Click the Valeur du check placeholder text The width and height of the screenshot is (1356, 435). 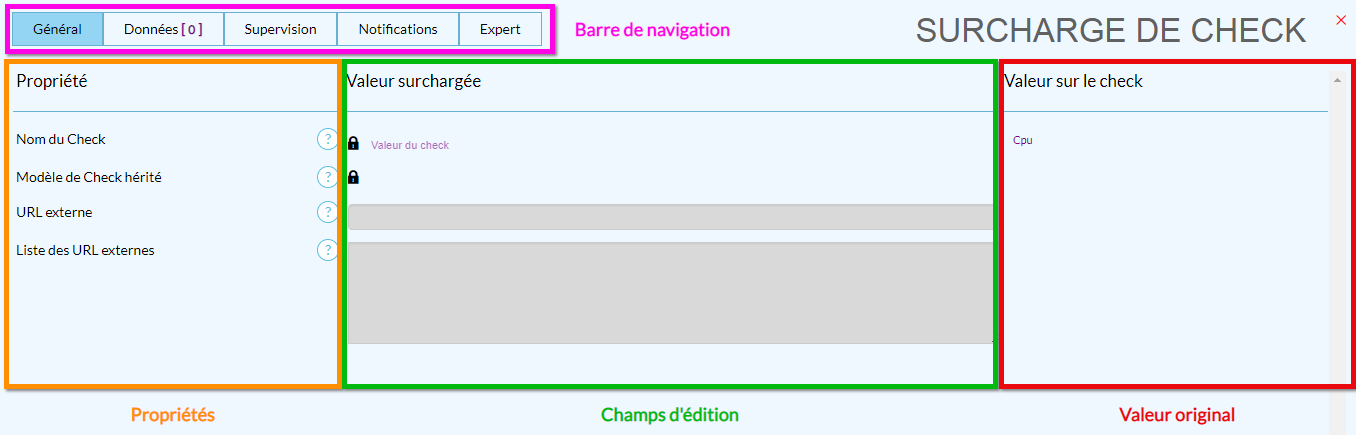pos(410,145)
